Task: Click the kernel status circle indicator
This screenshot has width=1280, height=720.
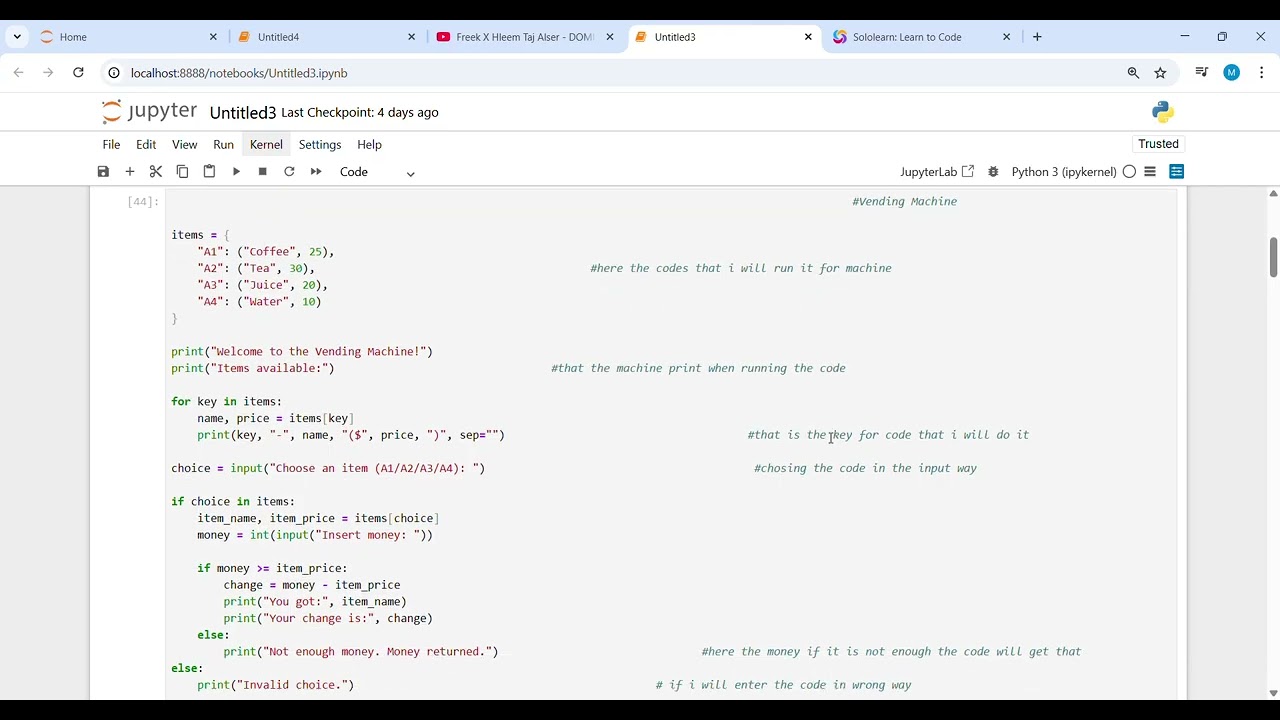Action: [x=1129, y=172]
